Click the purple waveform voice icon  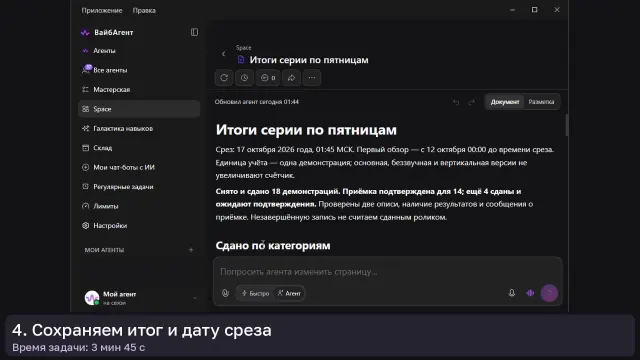click(x=530, y=293)
